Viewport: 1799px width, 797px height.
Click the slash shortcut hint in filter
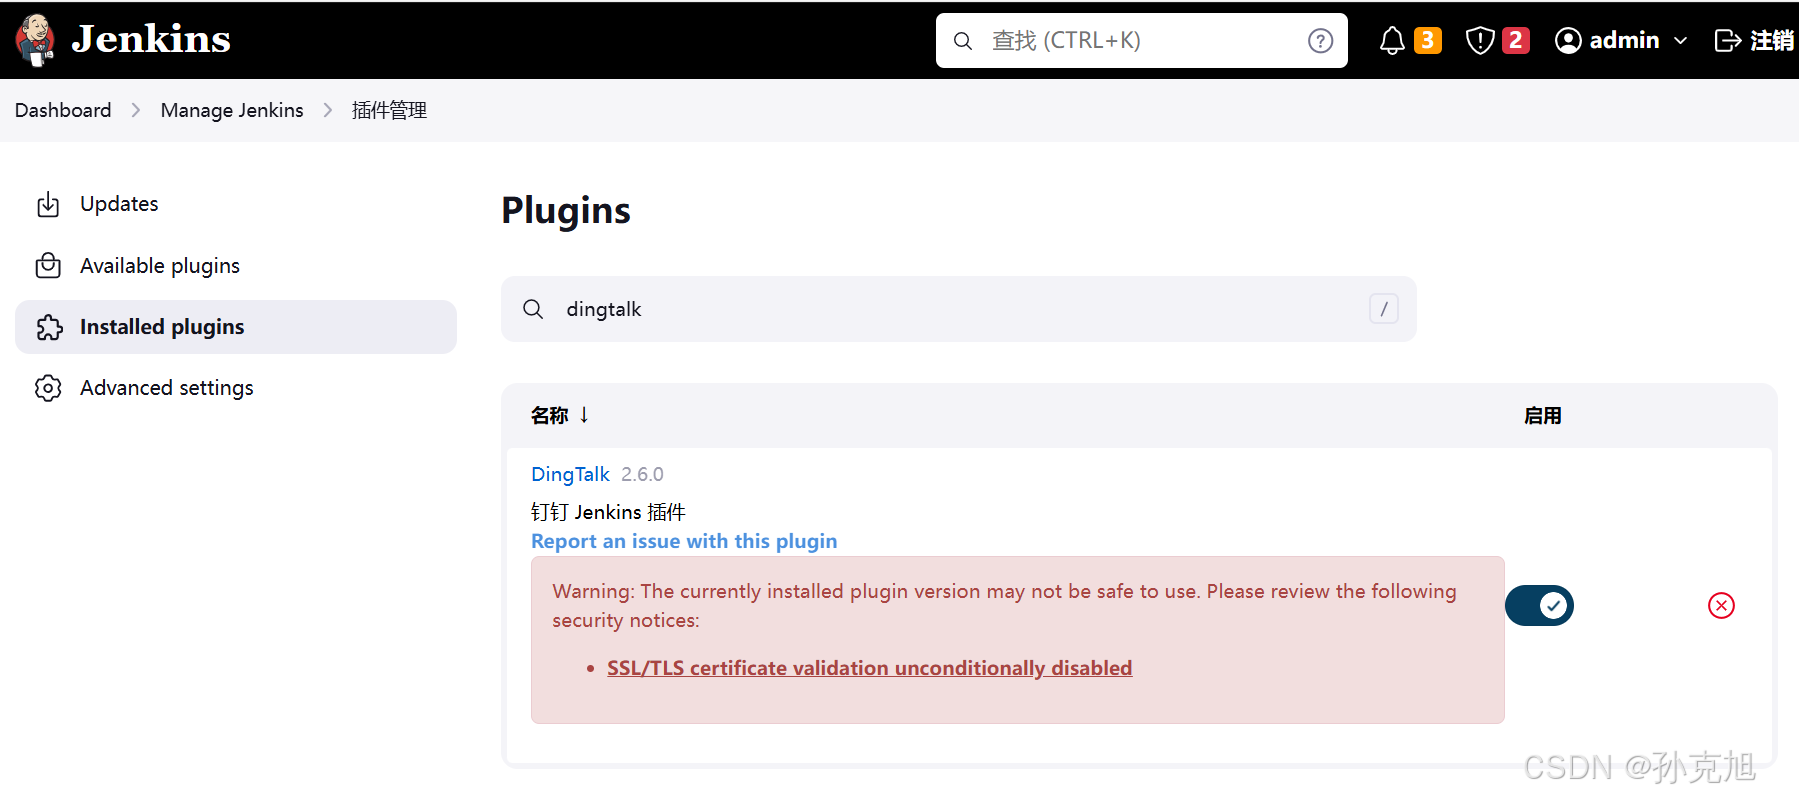coord(1384,309)
